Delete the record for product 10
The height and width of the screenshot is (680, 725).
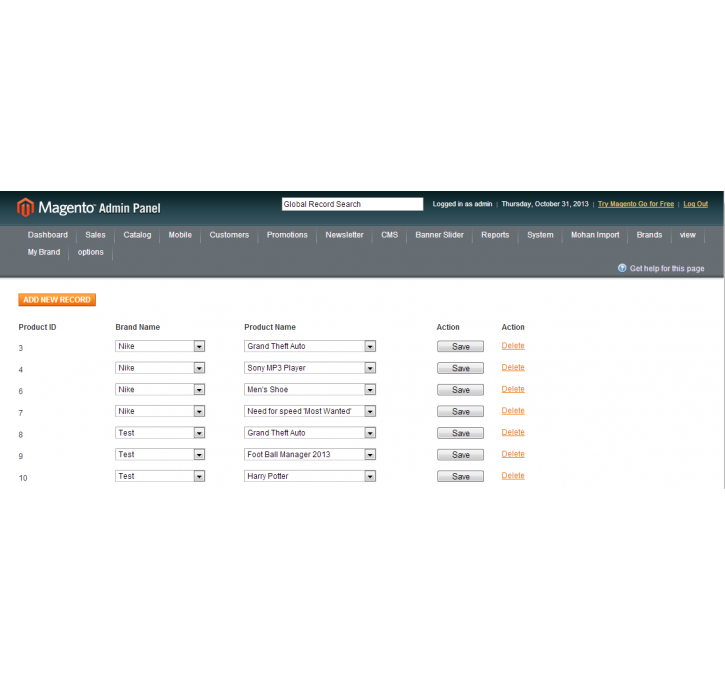[513, 476]
